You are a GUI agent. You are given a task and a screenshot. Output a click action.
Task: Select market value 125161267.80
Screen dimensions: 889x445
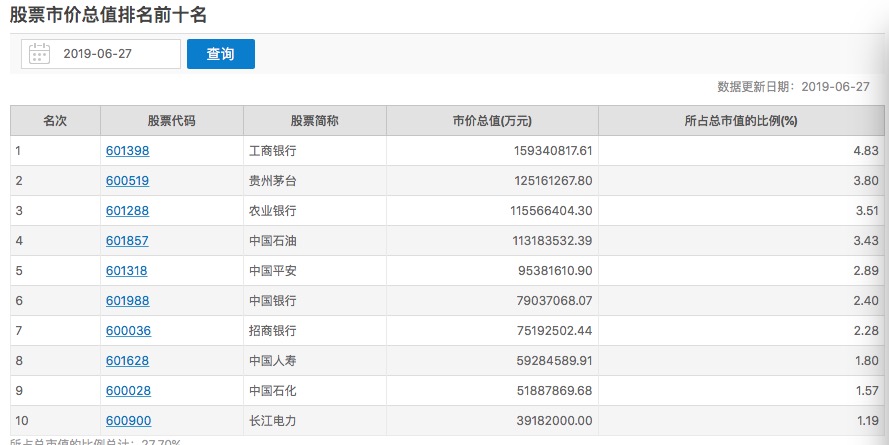pyautogui.click(x=553, y=181)
